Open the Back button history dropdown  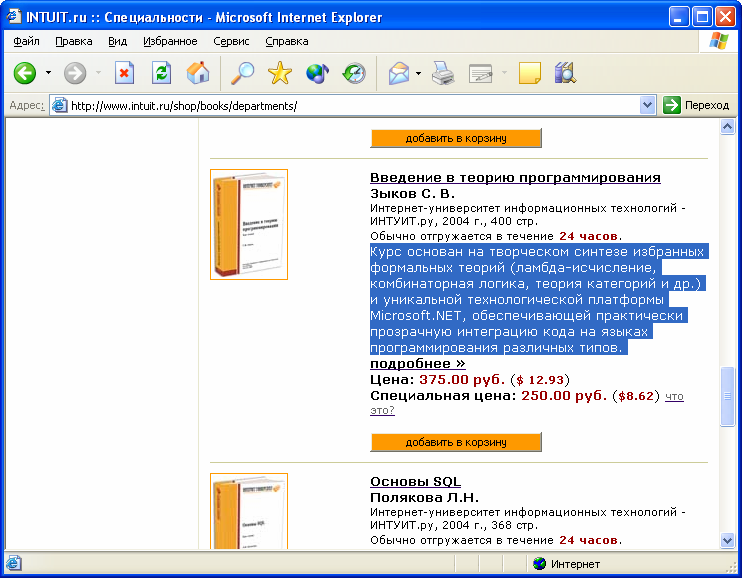(x=48, y=73)
